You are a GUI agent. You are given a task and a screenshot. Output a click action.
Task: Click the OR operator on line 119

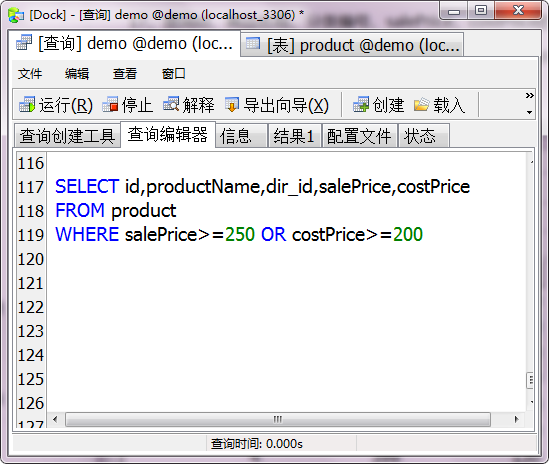(x=273, y=234)
